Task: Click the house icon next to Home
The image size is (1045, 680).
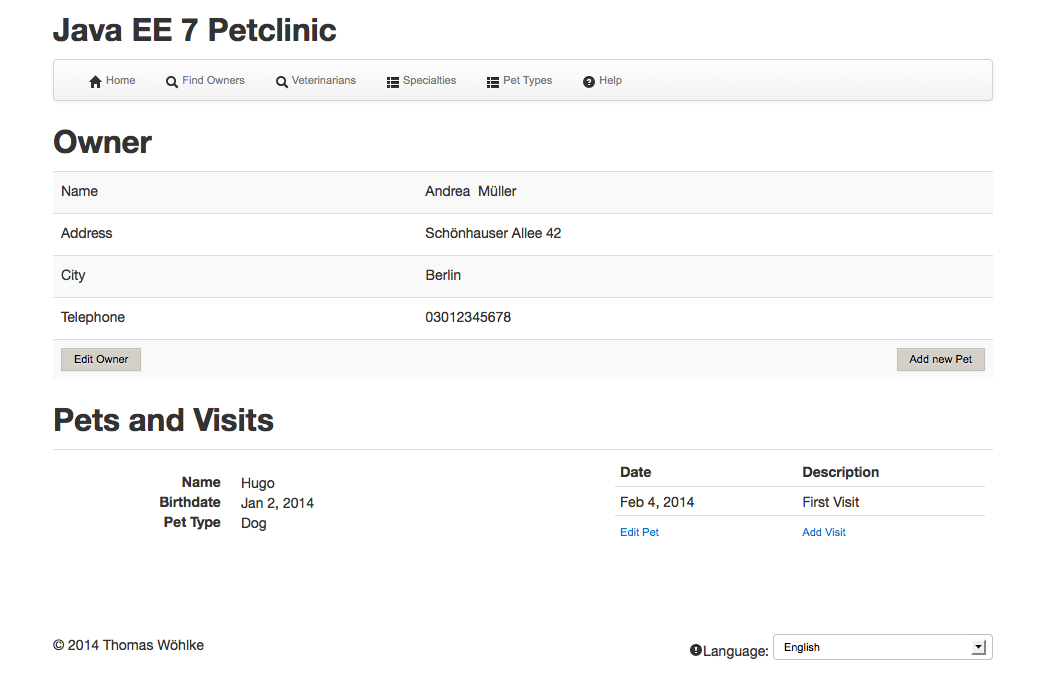Action: (94, 80)
